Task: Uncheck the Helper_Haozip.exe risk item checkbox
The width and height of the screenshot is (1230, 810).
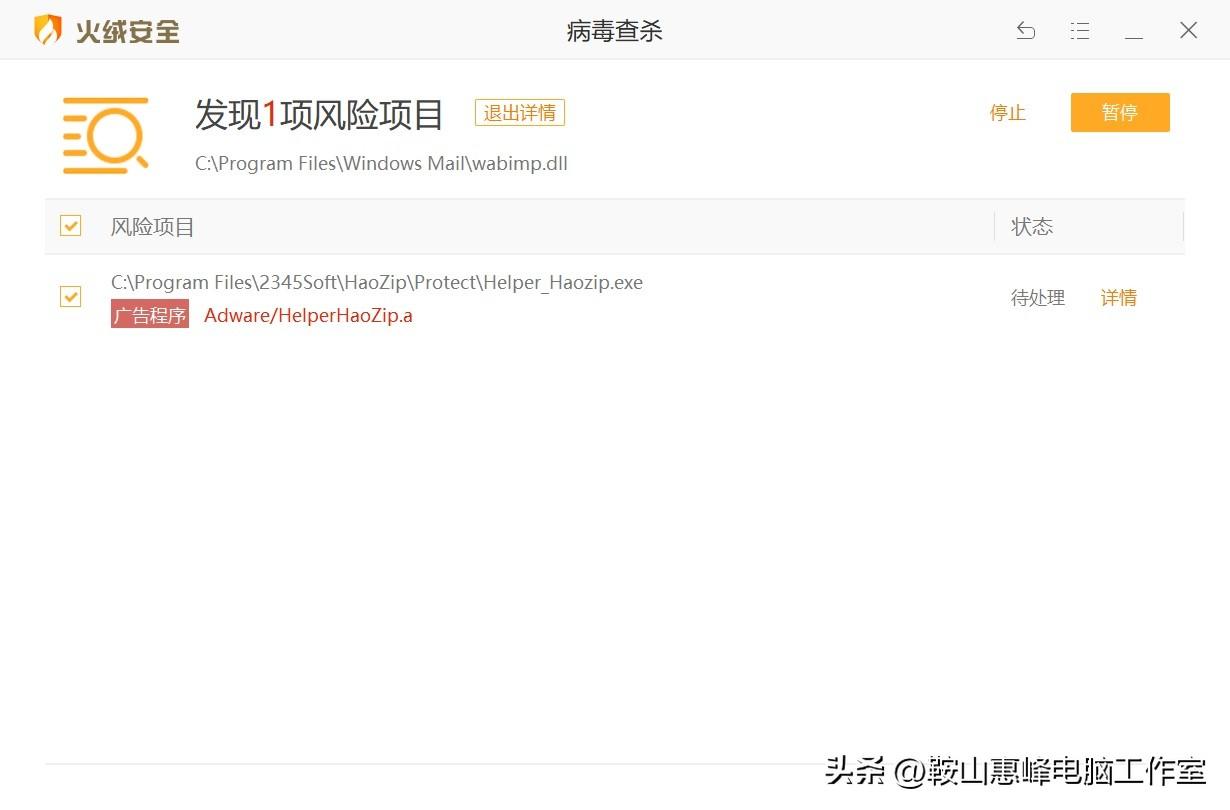Action: [x=71, y=296]
